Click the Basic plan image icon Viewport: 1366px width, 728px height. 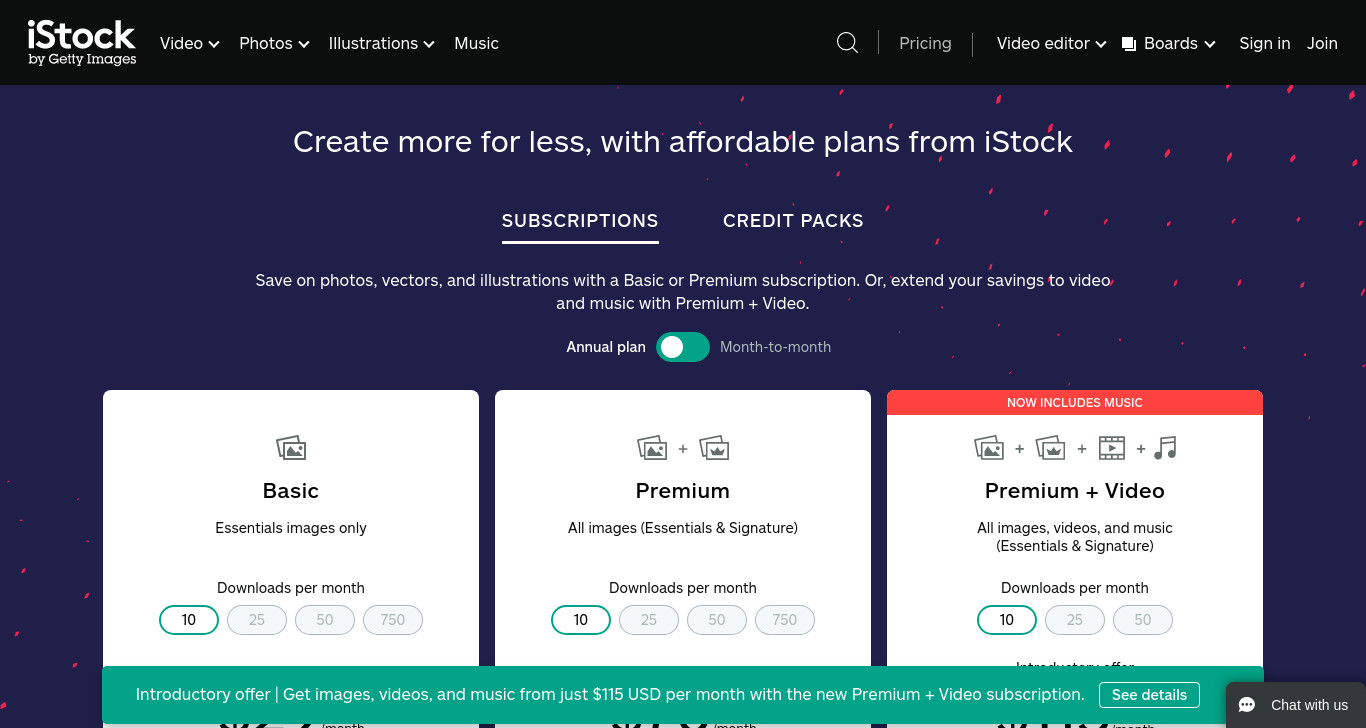[291, 447]
